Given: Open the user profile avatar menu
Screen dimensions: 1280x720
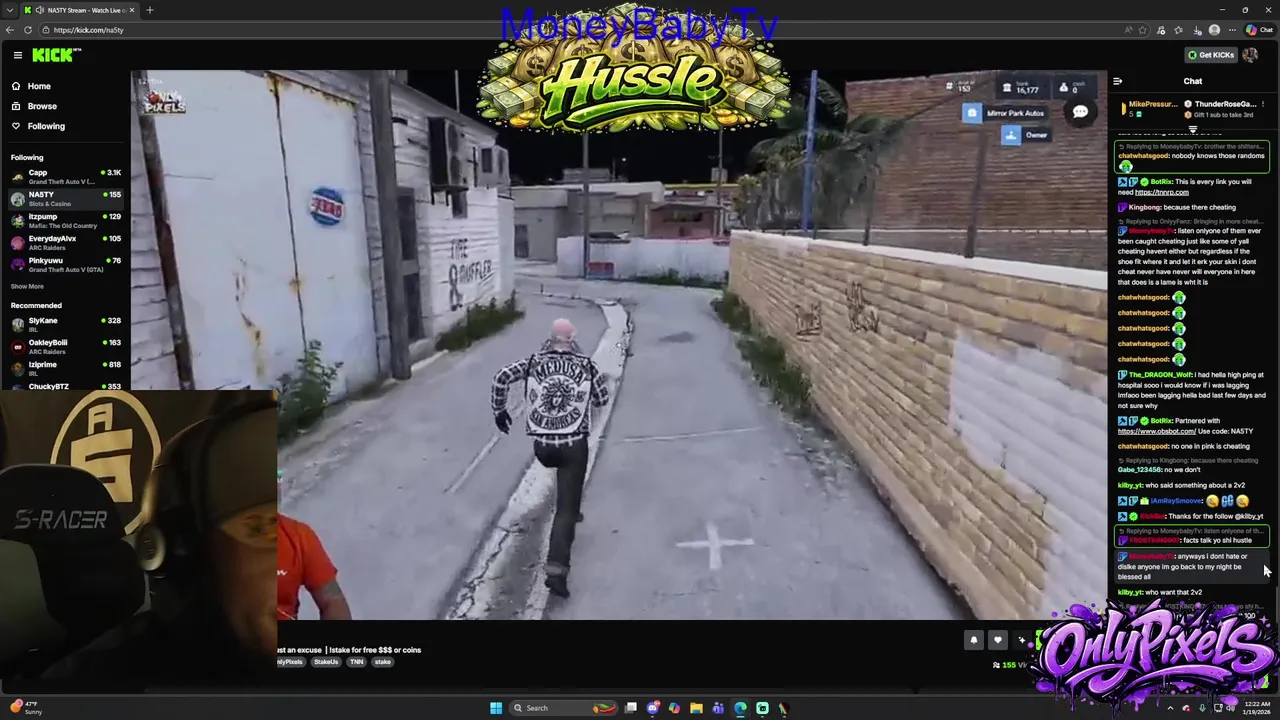Looking at the screenshot, I should point(1250,55).
